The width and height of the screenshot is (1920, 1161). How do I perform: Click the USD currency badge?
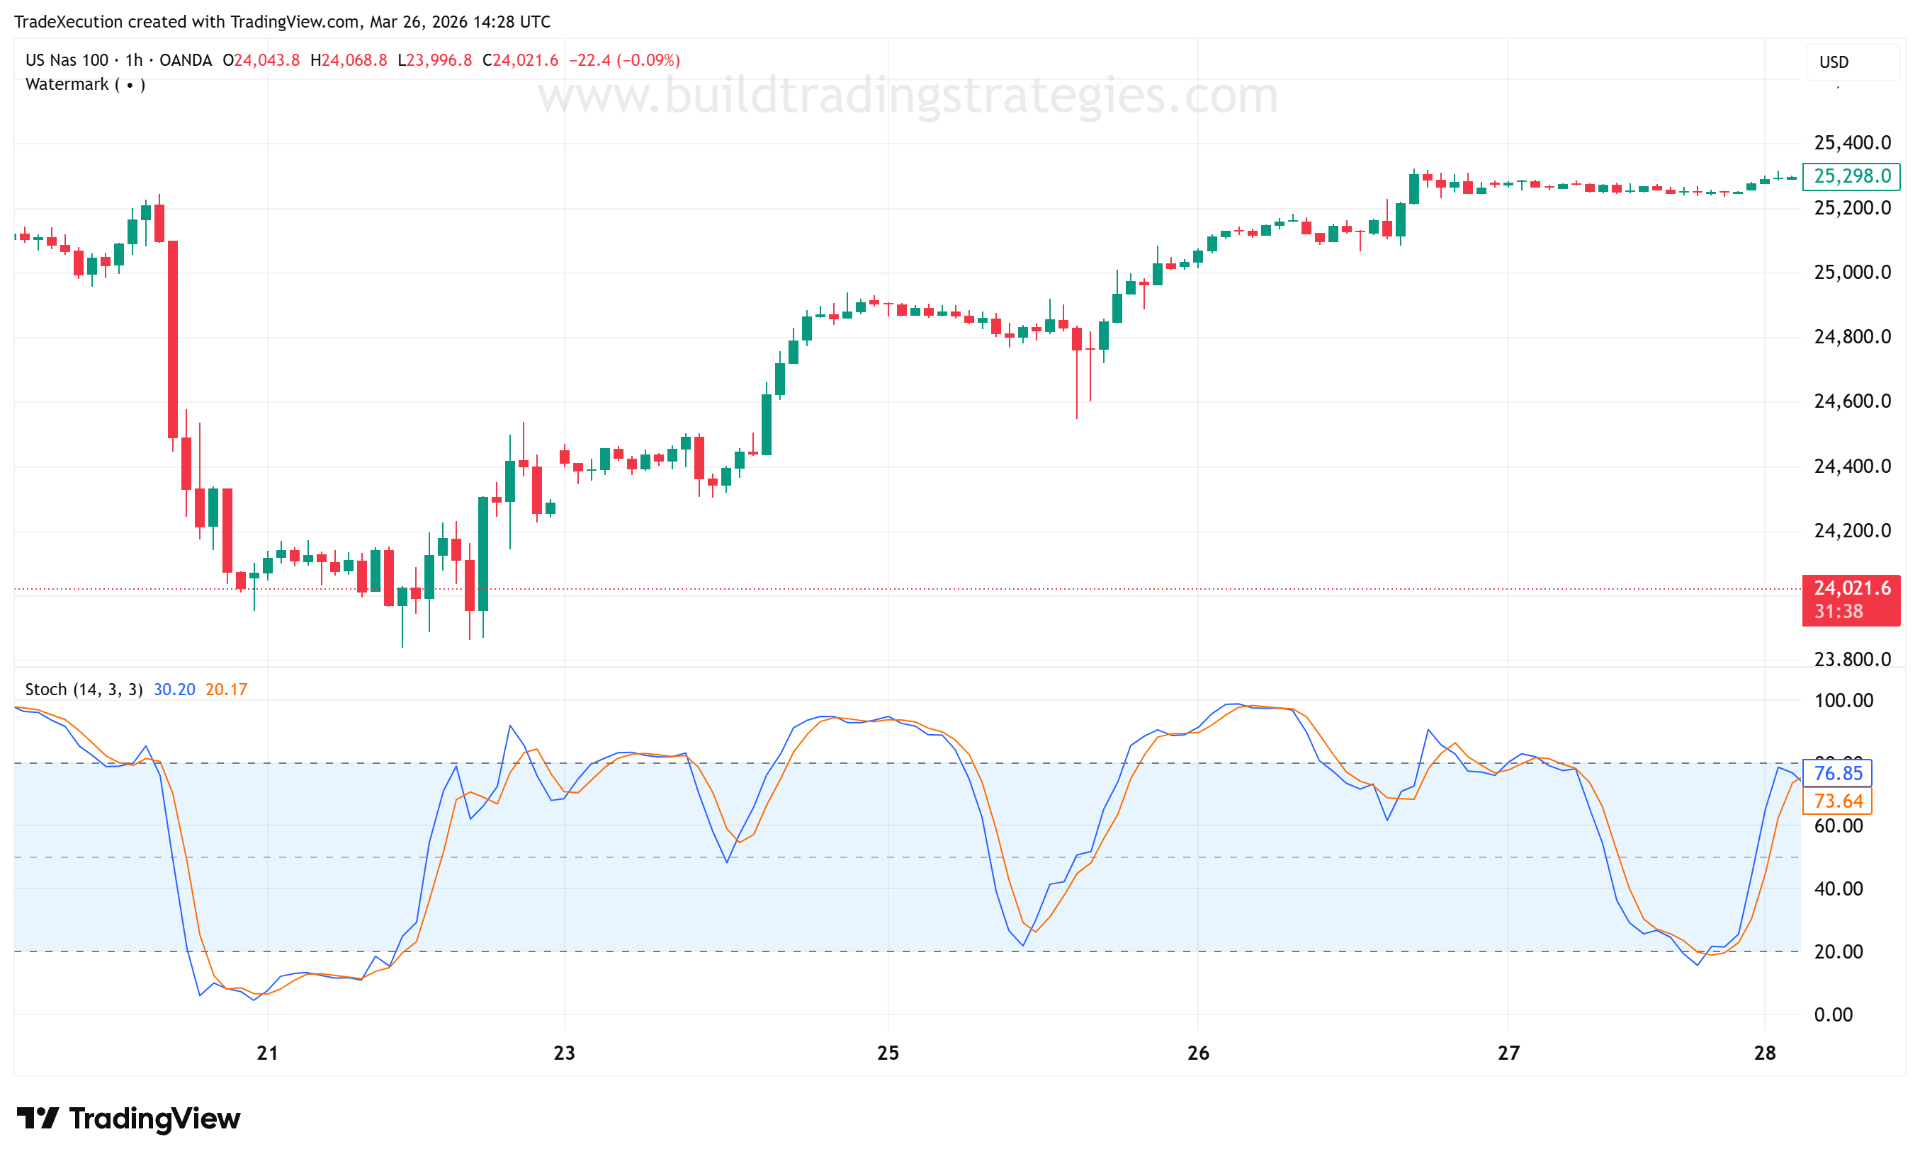tap(1852, 61)
